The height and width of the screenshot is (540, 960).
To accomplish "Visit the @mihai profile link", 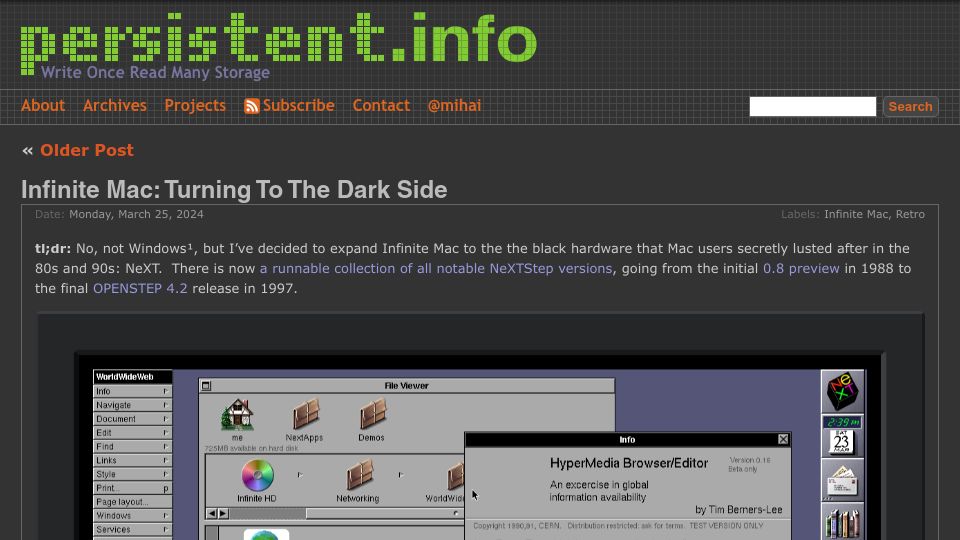I will click(x=454, y=106).
